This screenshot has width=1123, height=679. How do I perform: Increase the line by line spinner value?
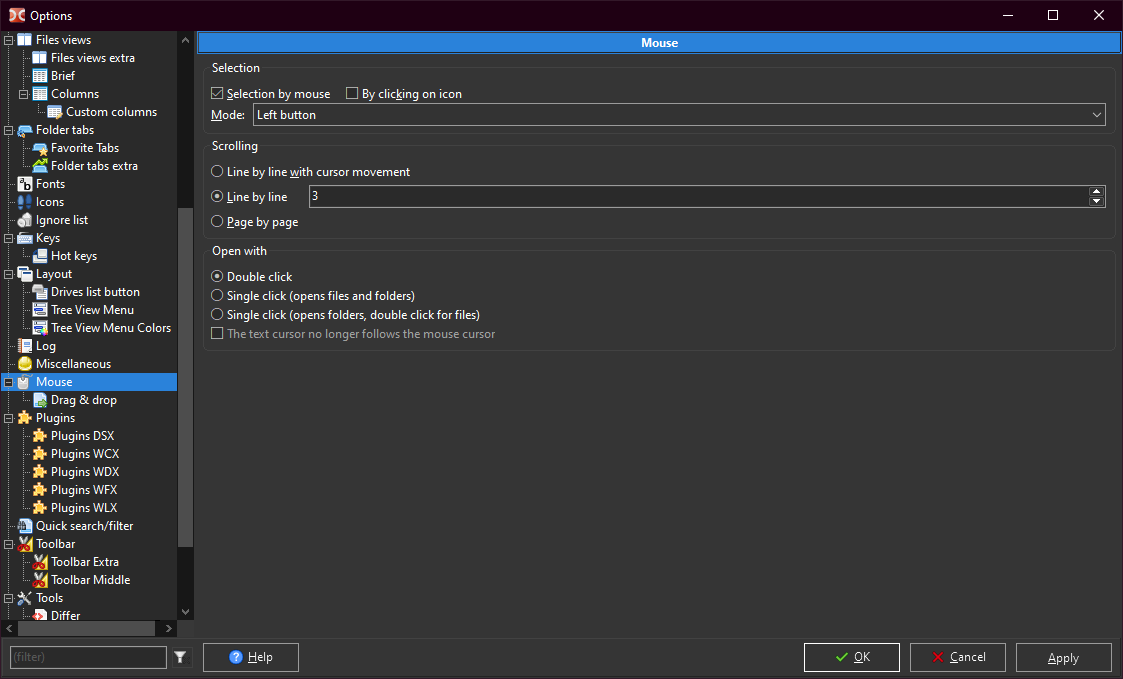1097,192
